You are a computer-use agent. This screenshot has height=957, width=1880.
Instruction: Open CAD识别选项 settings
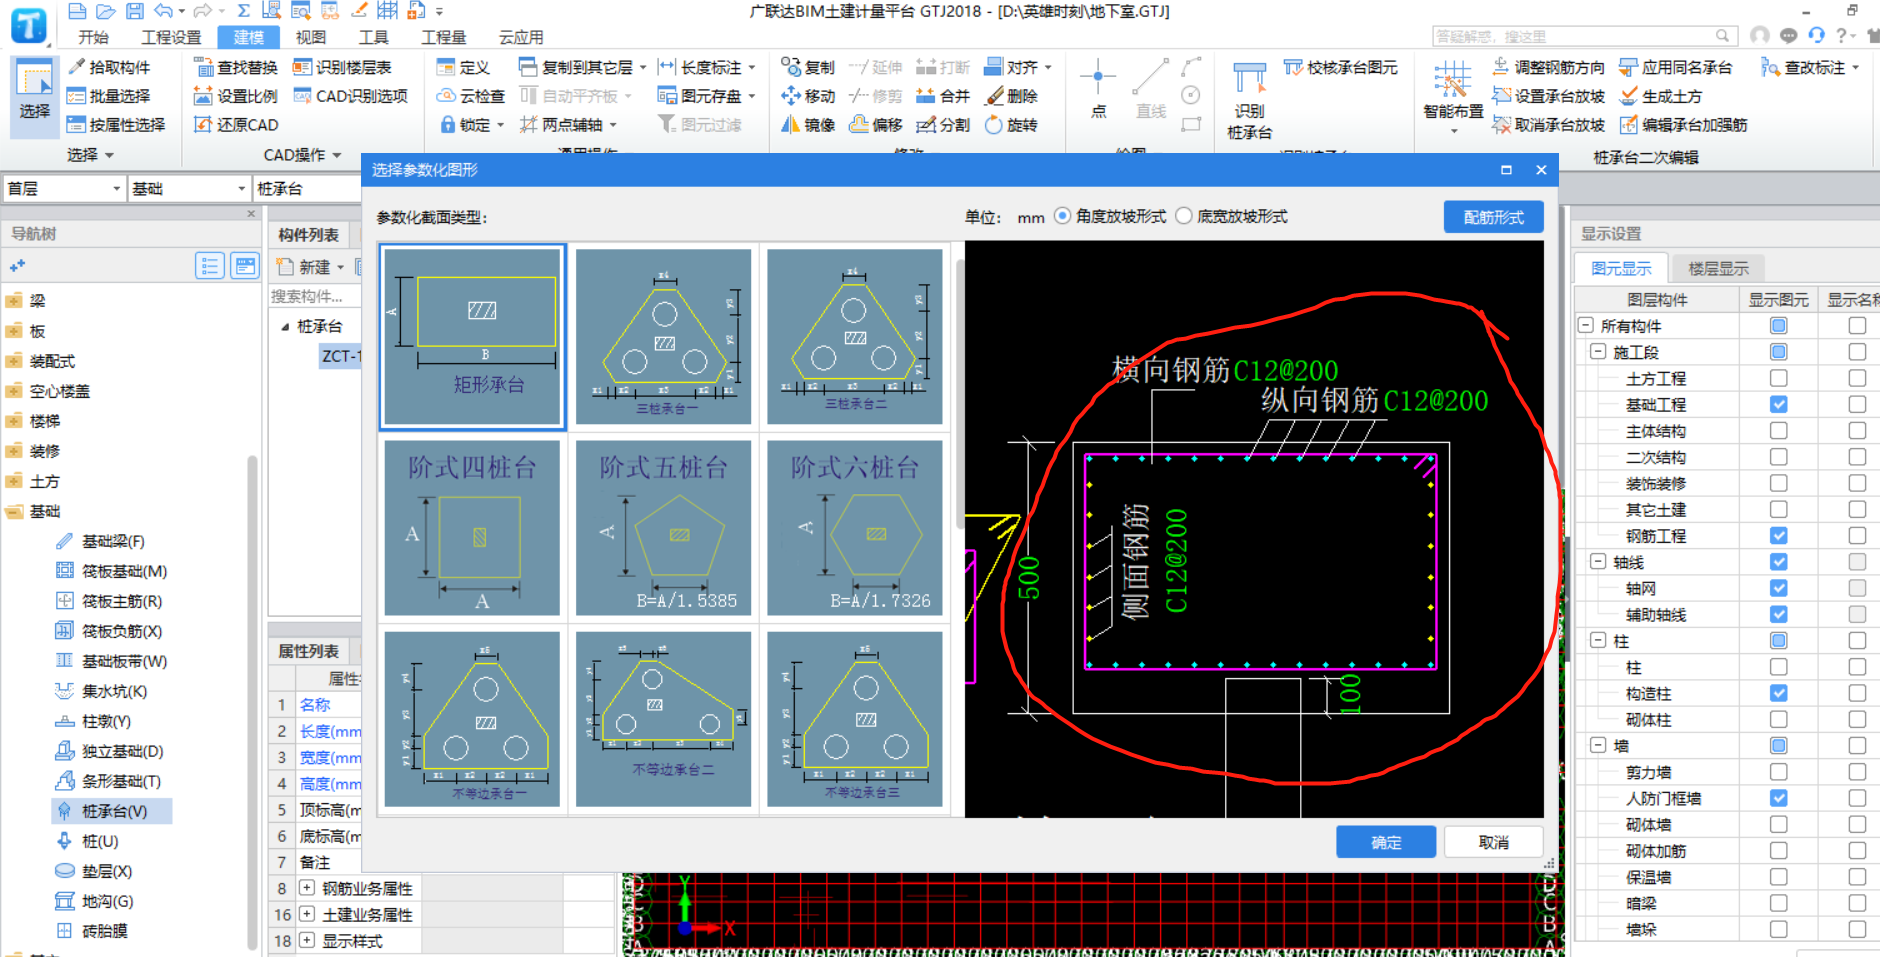pyautogui.click(x=350, y=96)
